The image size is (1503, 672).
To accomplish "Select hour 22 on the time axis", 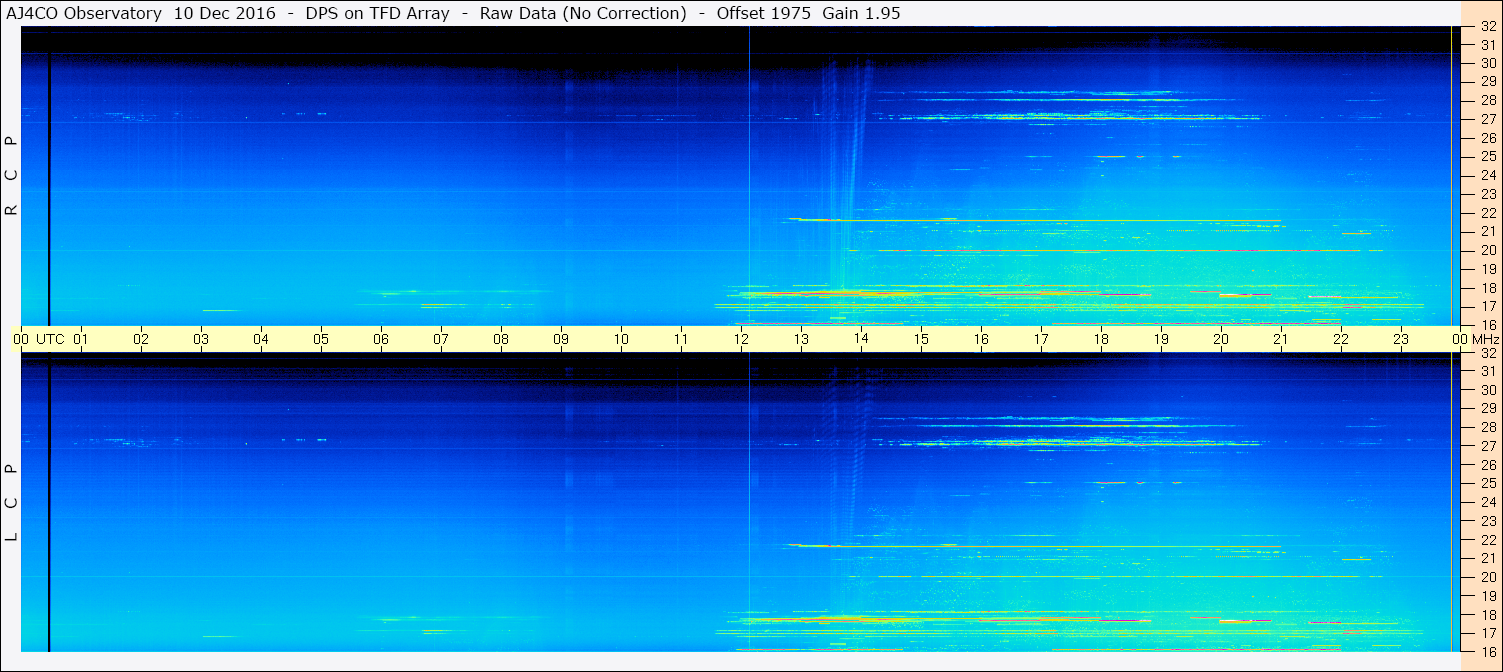I will (1341, 339).
